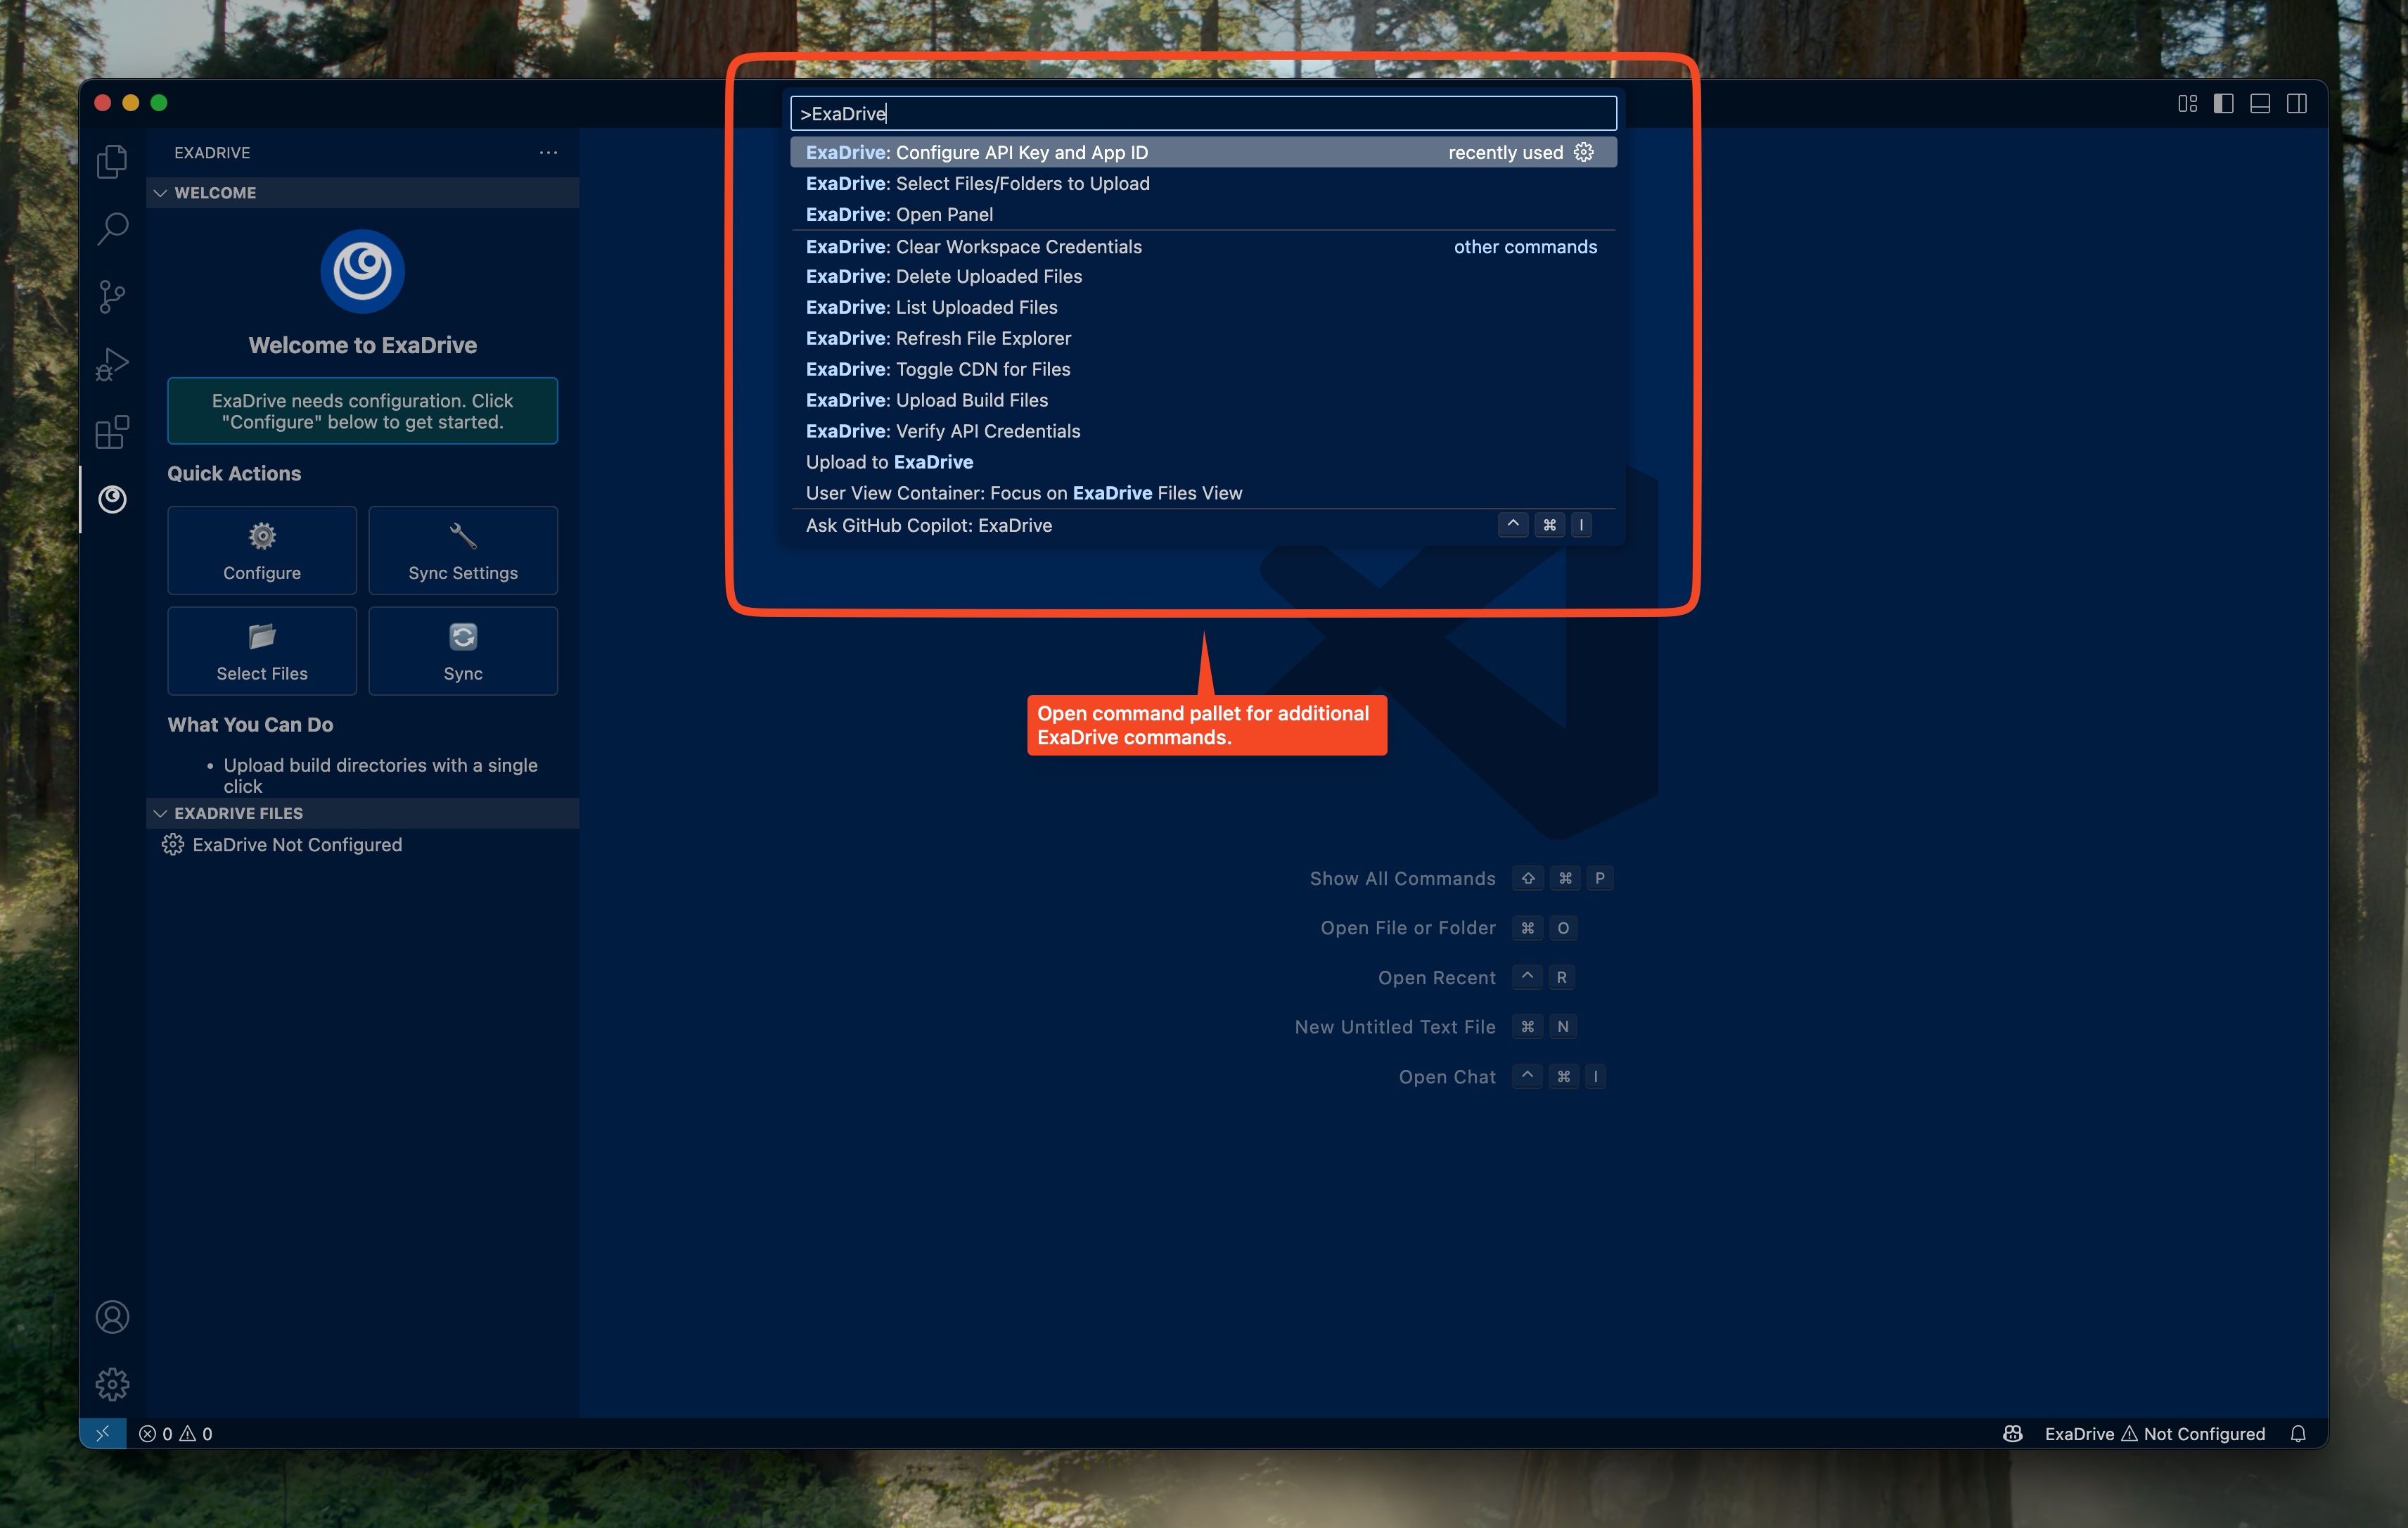Choose Upload to ExaDrive command

[1203, 462]
